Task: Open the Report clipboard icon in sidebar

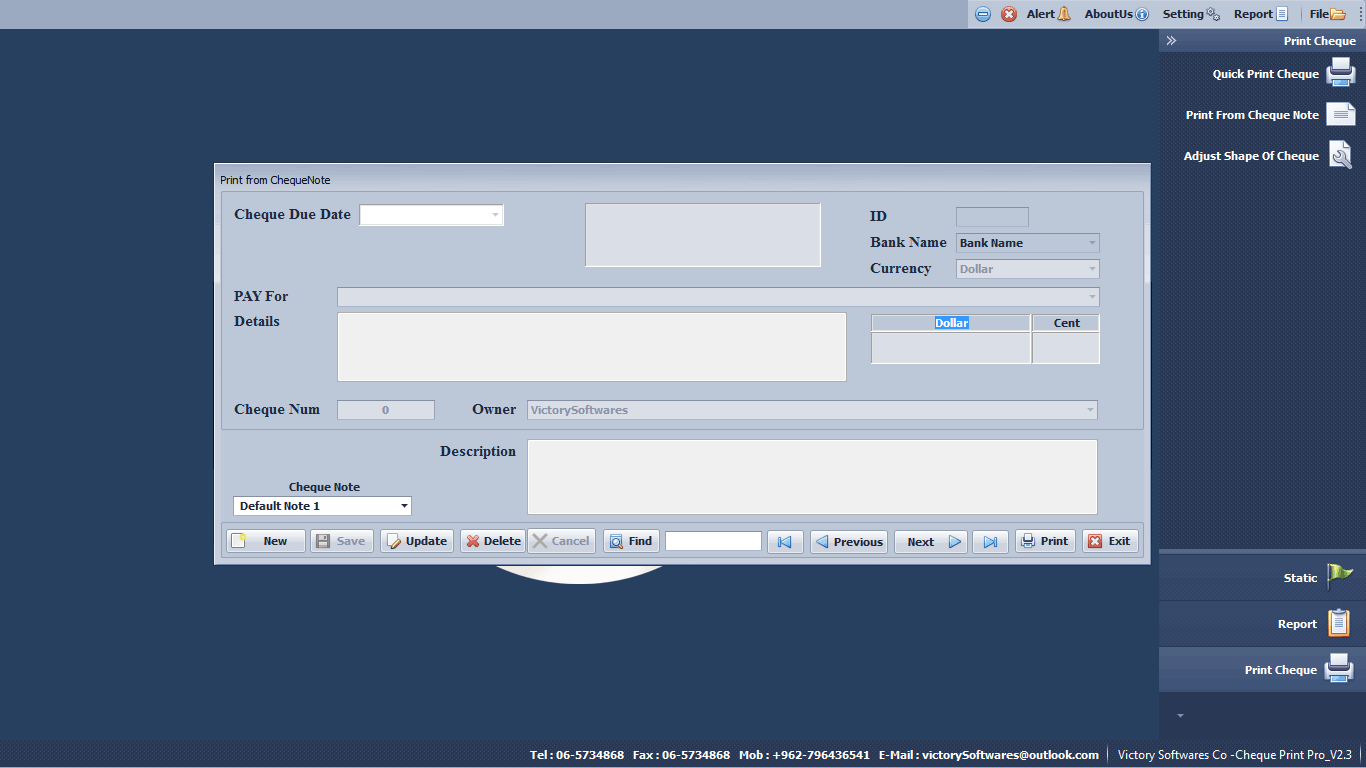Action: (1339, 623)
